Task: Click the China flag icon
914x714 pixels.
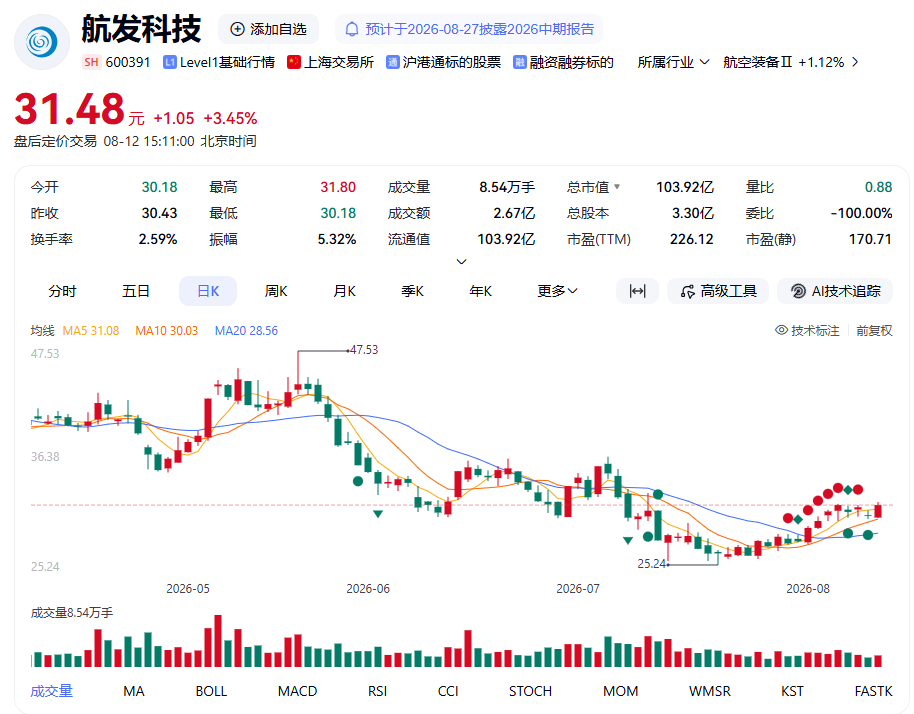Action: click(294, 62)
